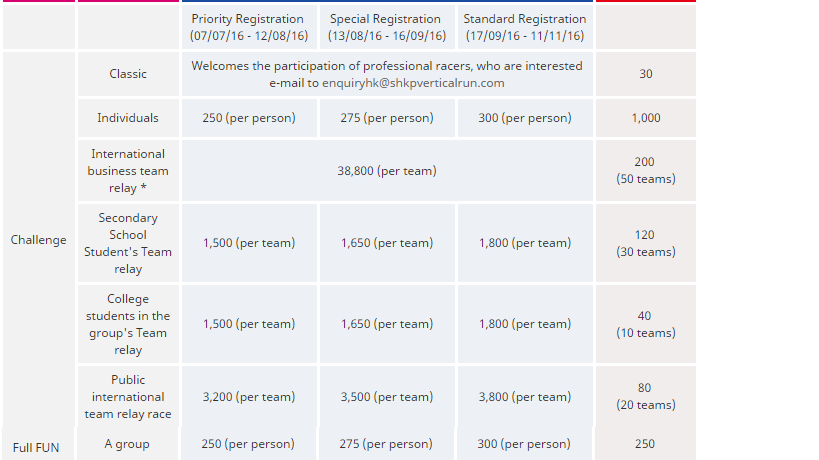Image resolution: width=819 pixels, height=460 pixels.
Task: Select the Special Registration column header
Action: pyautogui.click(x=387, y=27)
